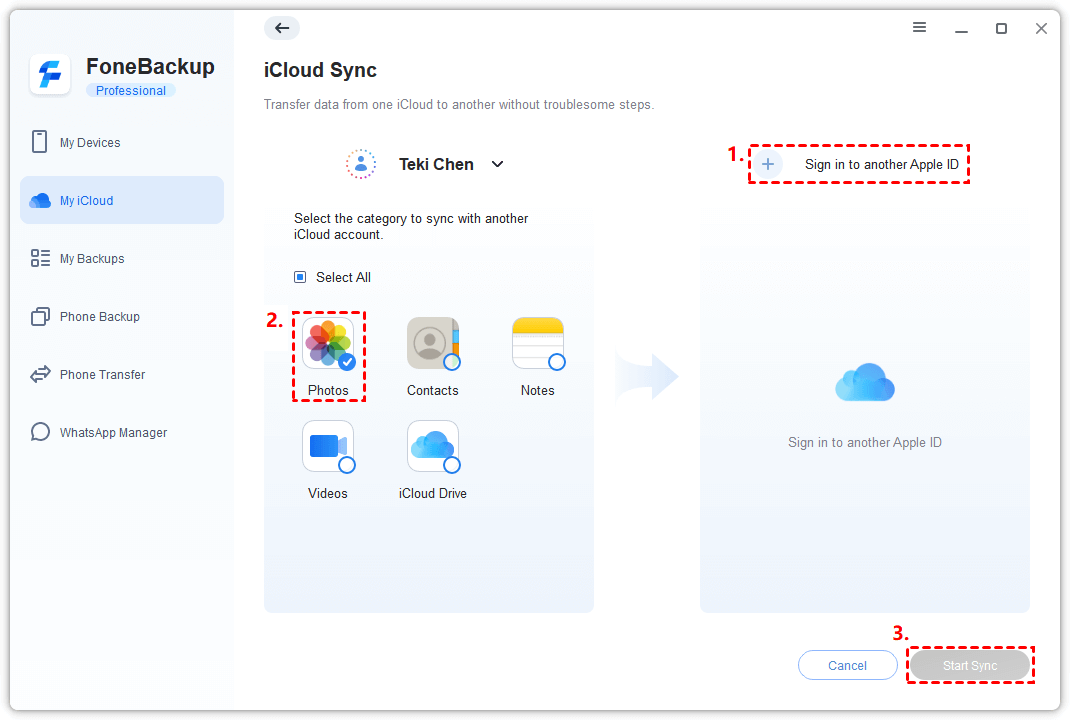
Task: Click the Teki Chen account avatar
Action: coord(360,164)
